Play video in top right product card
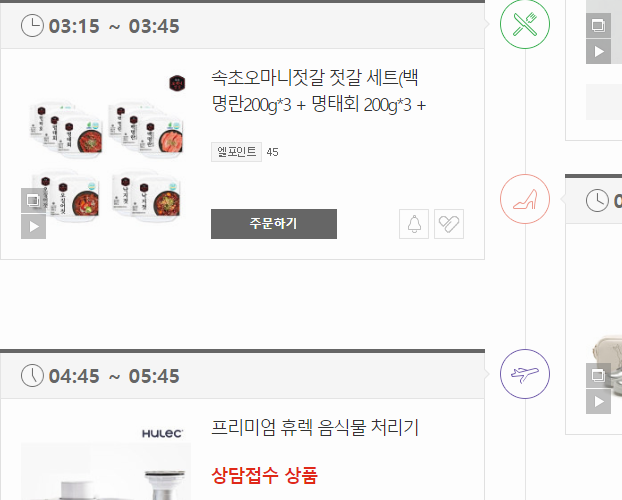This screenshot has height=500, width=622. coord(598,52)
